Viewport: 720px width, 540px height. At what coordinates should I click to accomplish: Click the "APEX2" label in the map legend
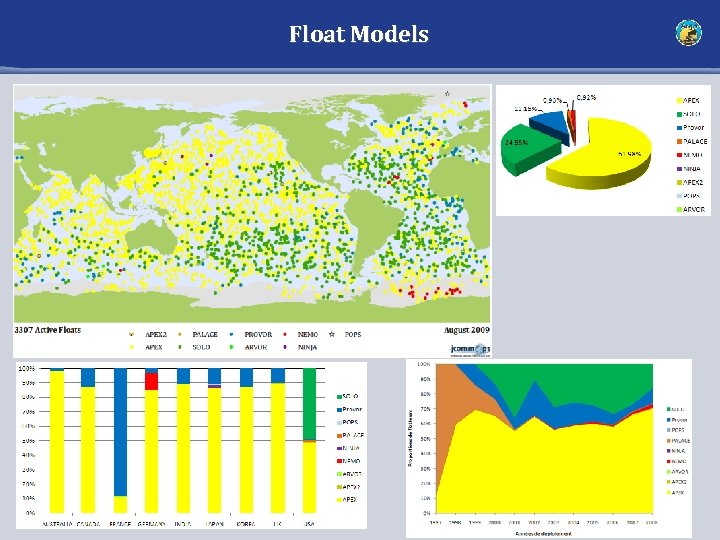point(156,334)
